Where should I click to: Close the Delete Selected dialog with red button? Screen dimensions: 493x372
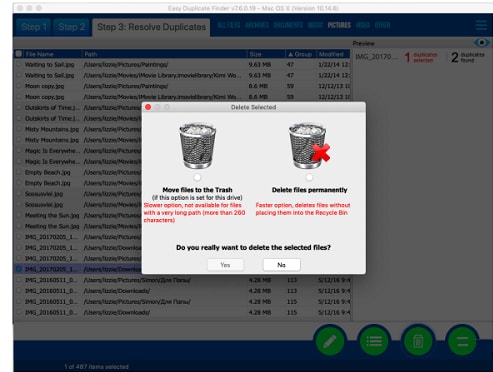click(148, 107)
